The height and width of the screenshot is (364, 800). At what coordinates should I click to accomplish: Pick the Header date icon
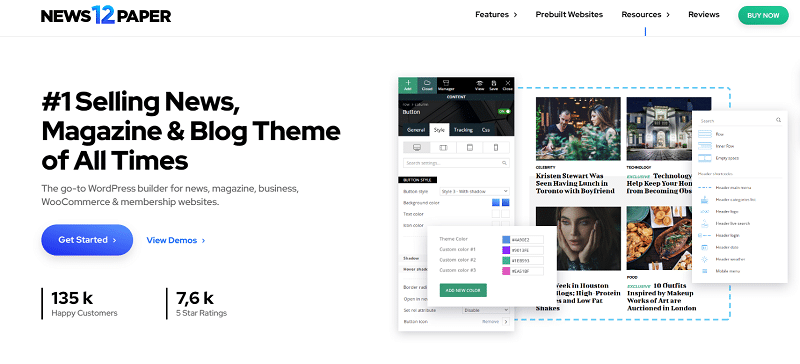[705, 247]
